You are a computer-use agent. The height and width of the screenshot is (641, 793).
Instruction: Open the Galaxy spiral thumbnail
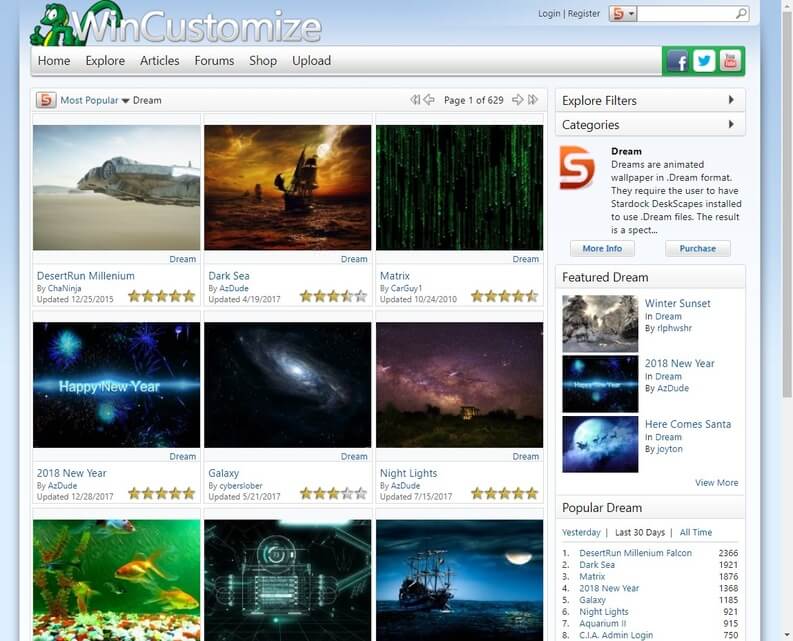288,385
